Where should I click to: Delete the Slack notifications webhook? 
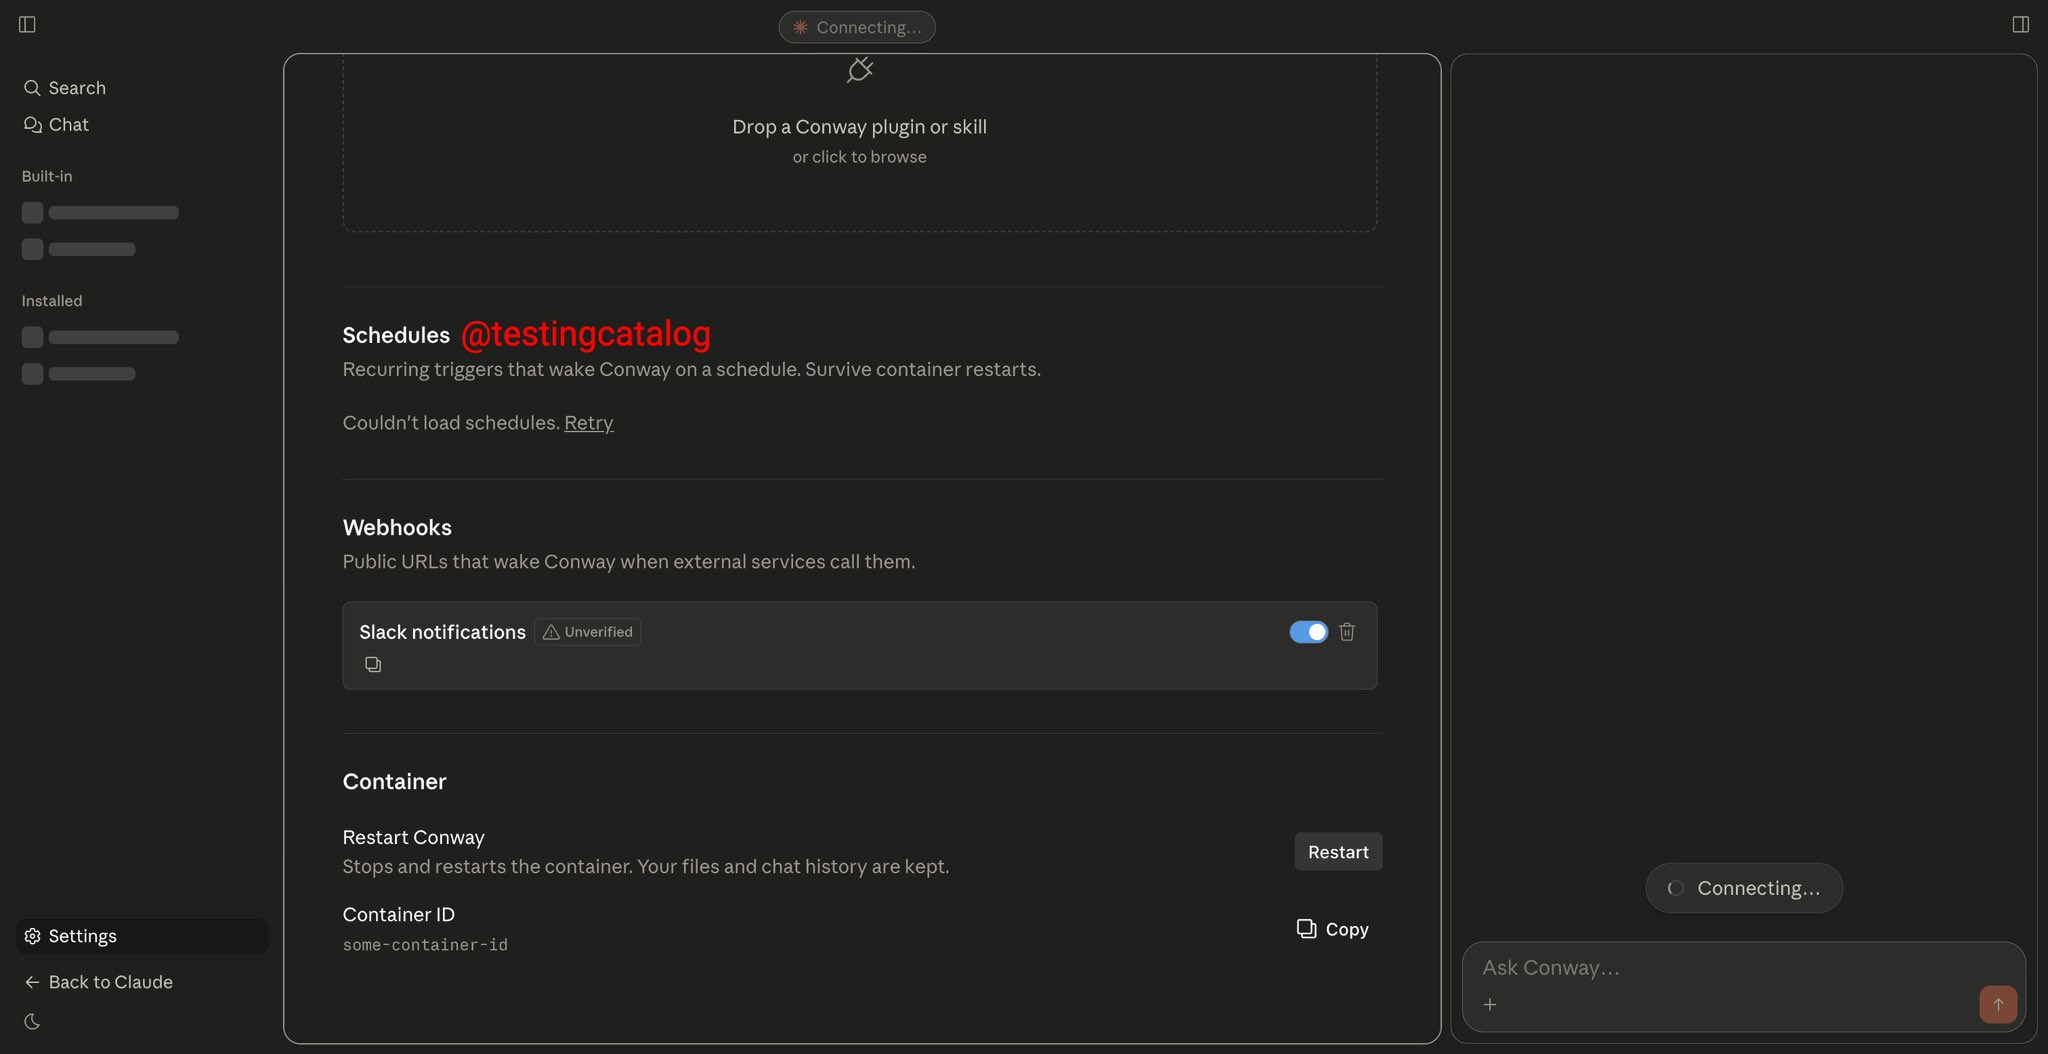coord(1347,632)
